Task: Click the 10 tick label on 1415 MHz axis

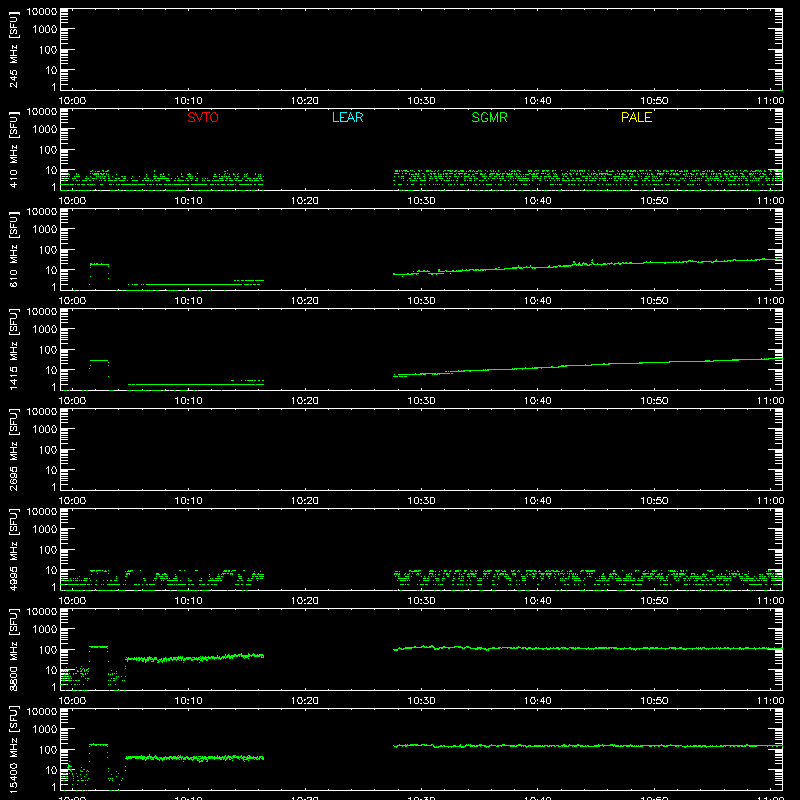Action: coord(52,370)
